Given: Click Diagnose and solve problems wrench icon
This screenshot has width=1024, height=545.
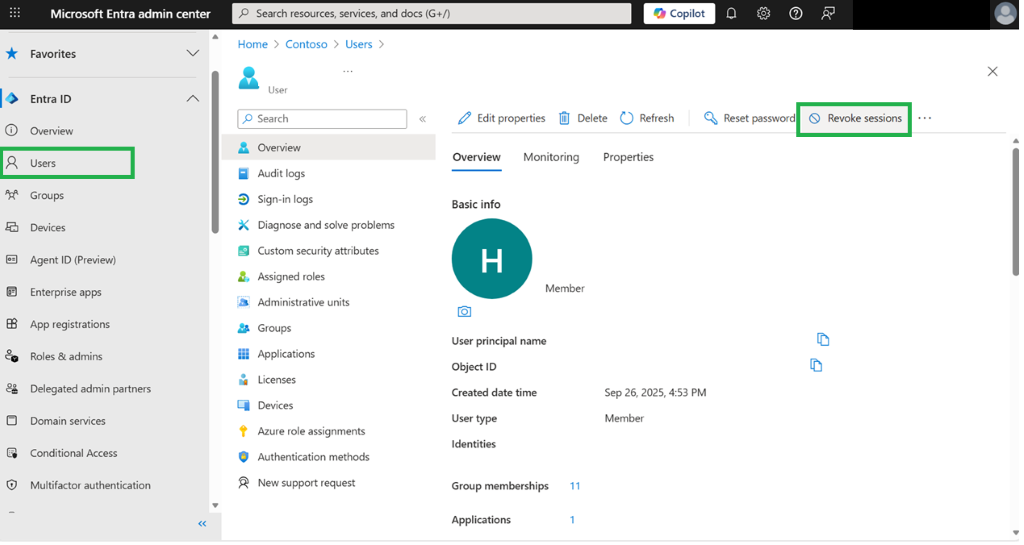Looking at the screenshot, I should coord(244,225).
